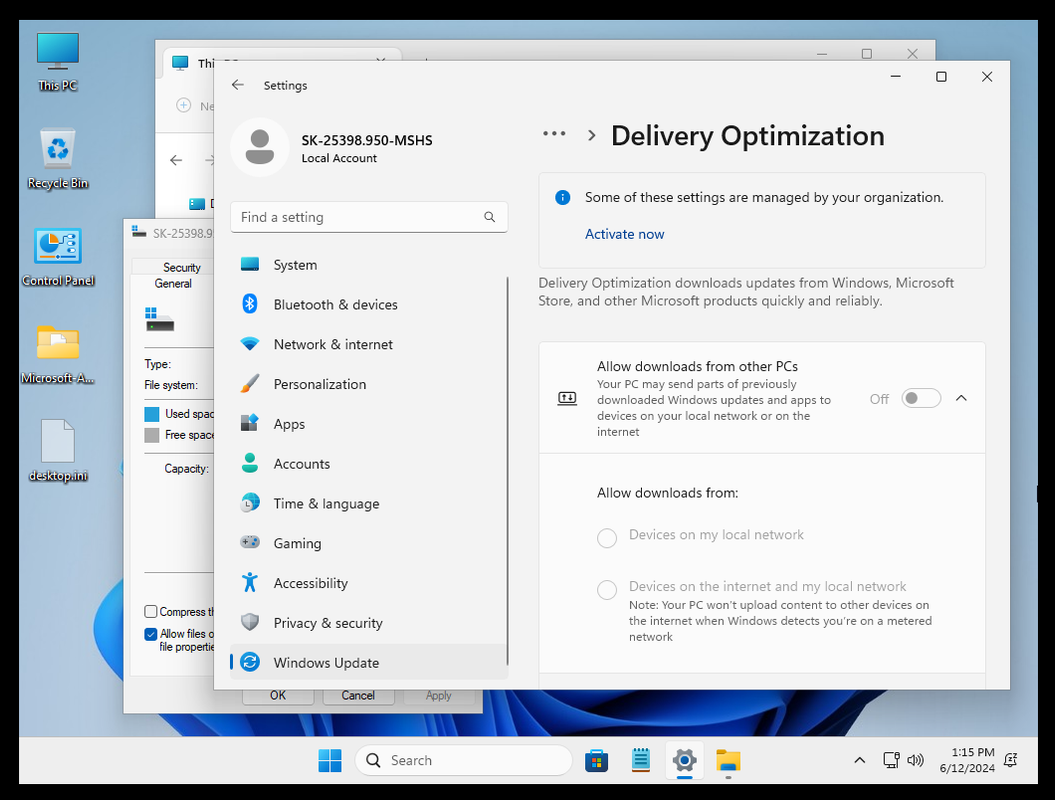Open System category in Settings sidebar
1055x800 pixels.
coord(368,264)
